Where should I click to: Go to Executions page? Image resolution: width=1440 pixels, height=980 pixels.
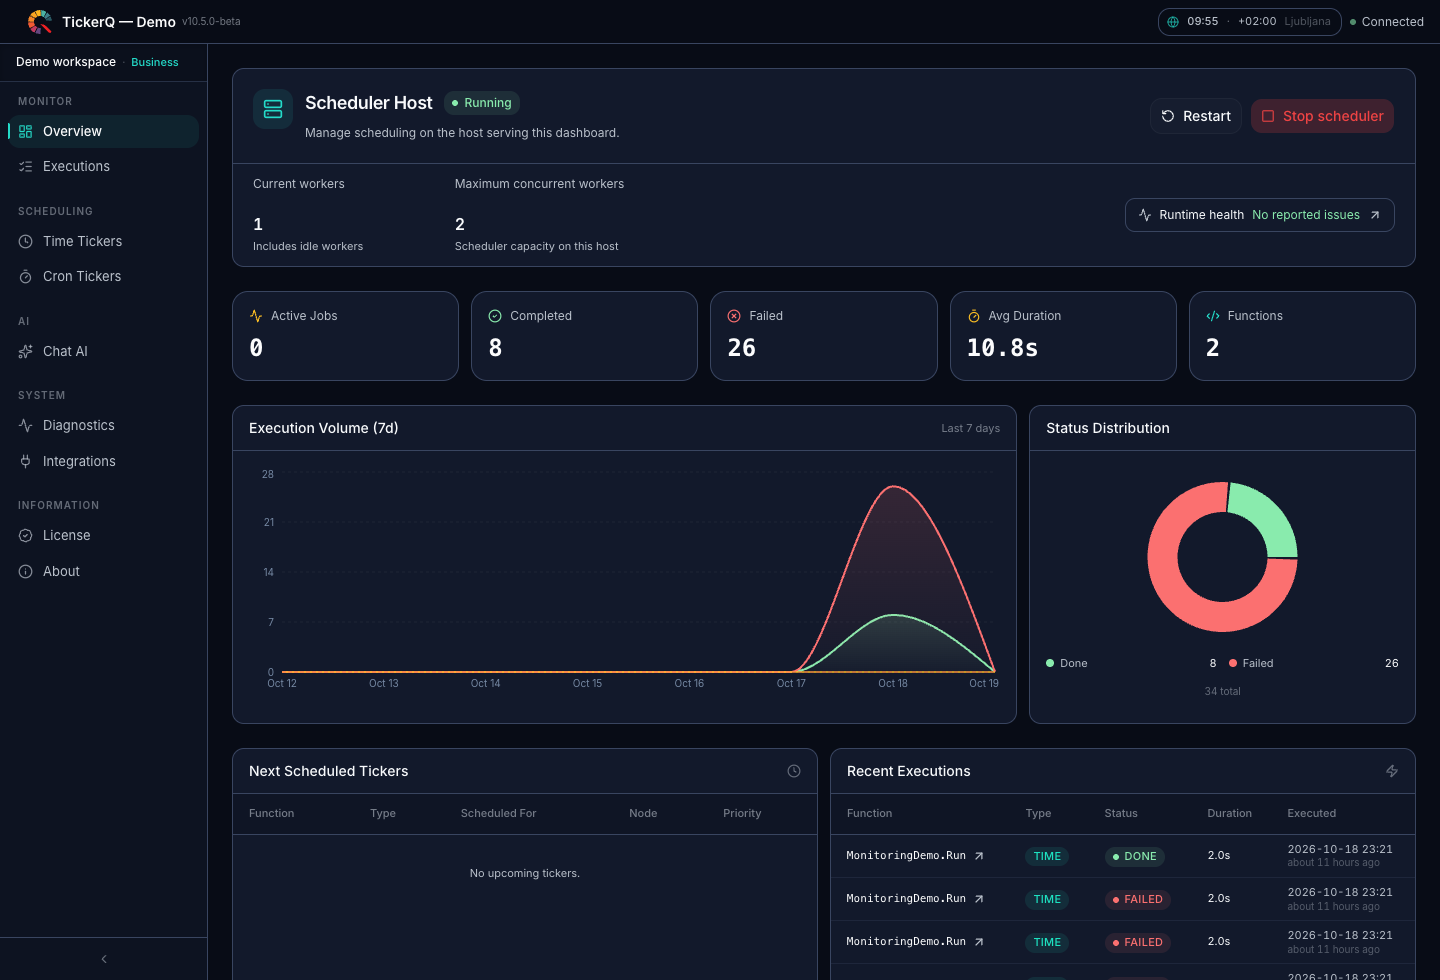coord(103,166)
